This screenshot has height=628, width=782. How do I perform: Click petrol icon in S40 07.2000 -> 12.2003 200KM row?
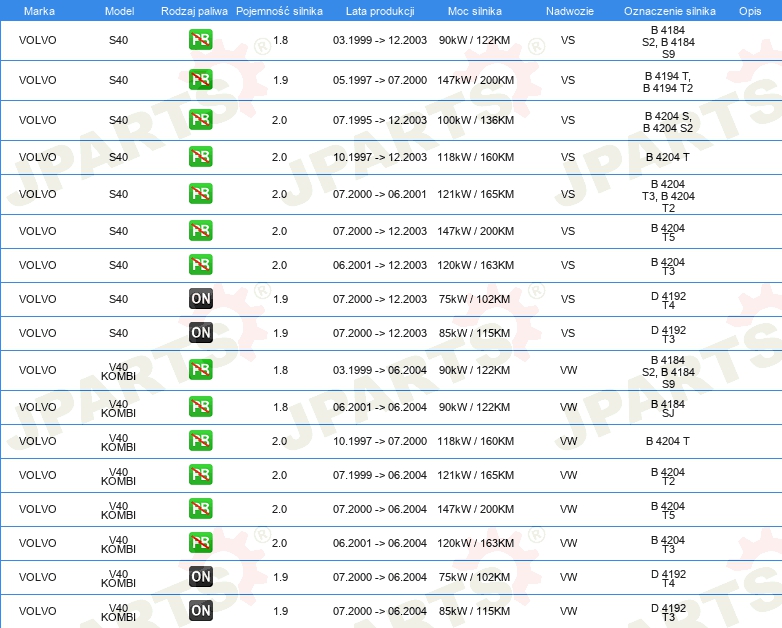pyautogui.click(x=200, y=230)
